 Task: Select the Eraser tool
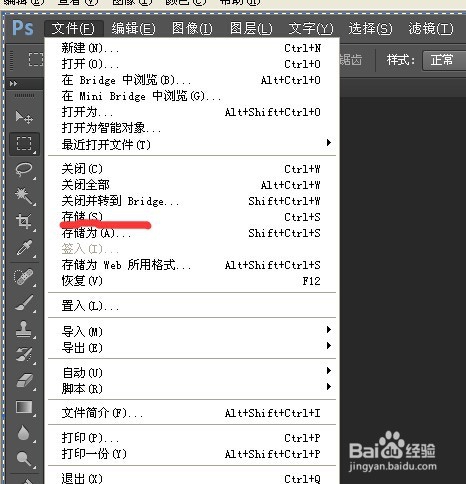tap(24, 380)
